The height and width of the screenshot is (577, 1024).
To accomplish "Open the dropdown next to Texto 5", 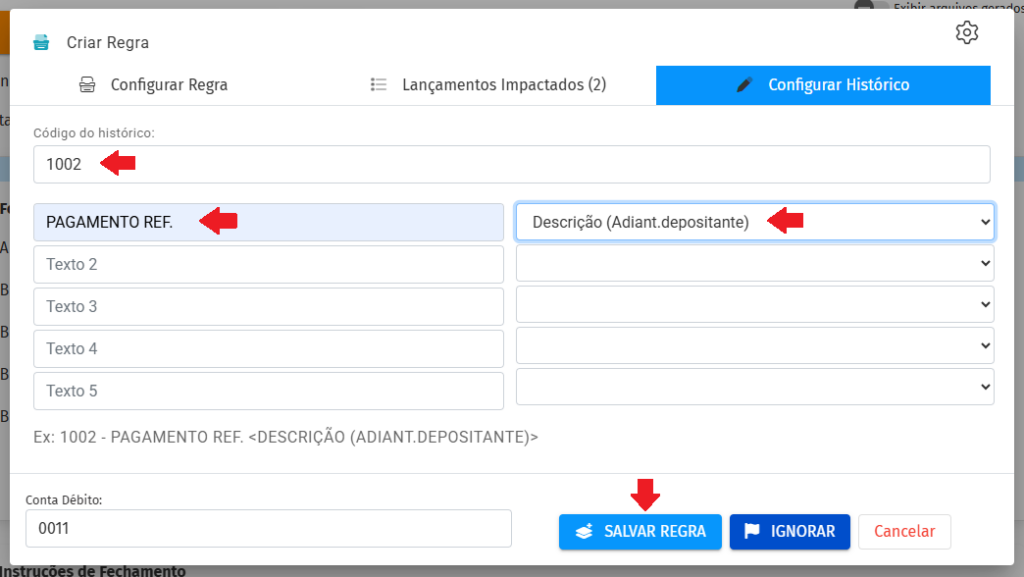I will (x=754, y=387).
